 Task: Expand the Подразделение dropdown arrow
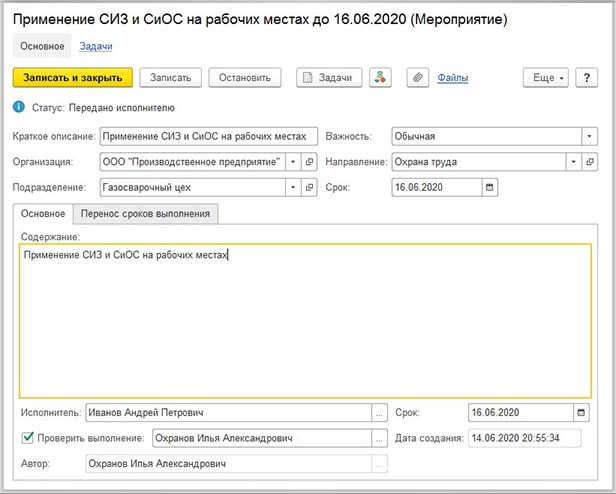293,187
